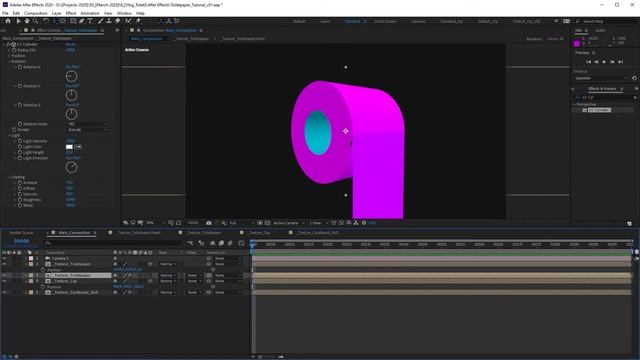The height and width of the screenshot is (360, 640).
Task: Select CC Cylinder in Effects & Presets
Action: coord(599,110)
